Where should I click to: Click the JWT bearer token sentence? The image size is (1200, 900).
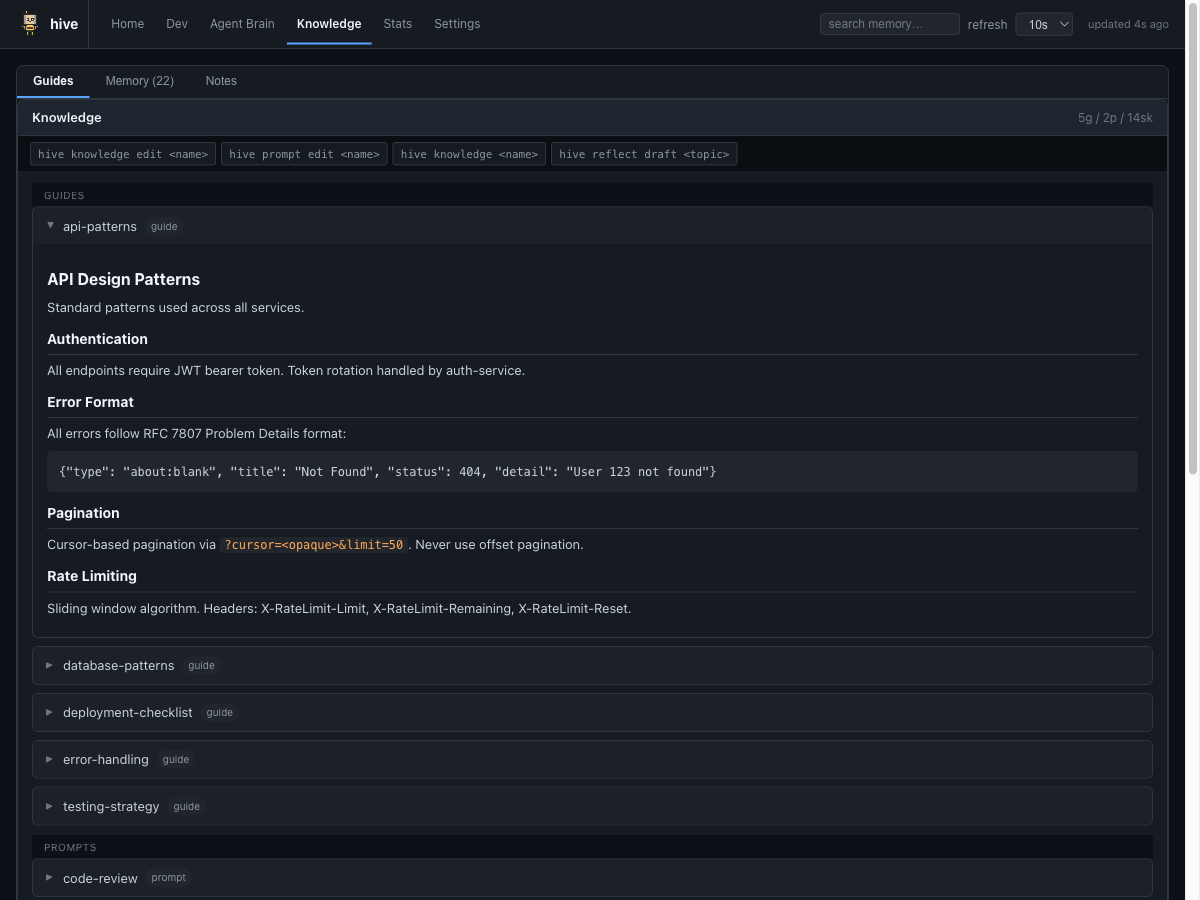tap(286, 370)
